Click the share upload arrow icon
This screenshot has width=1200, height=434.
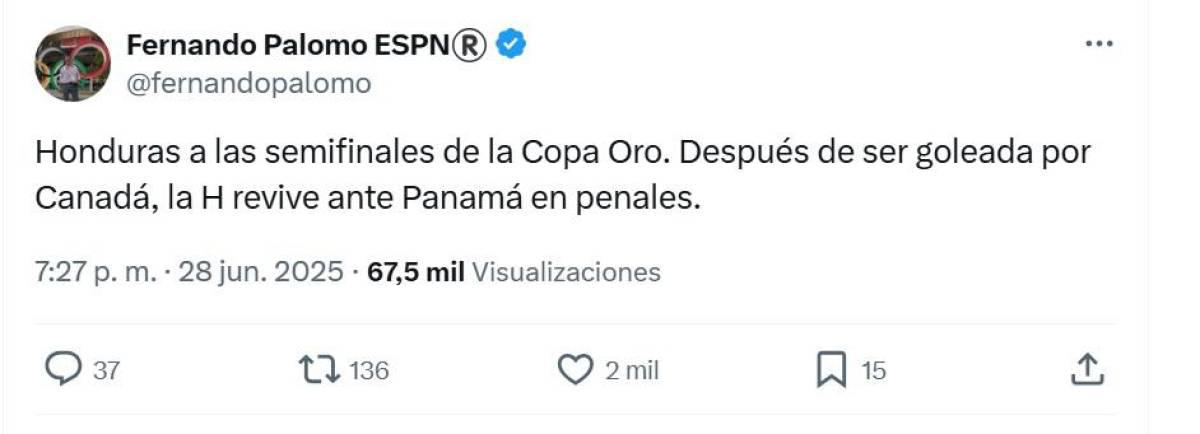click(1087, 370)
